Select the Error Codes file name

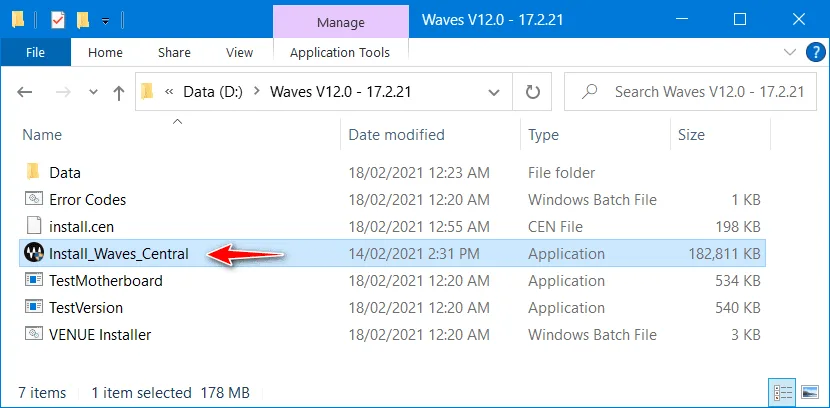pos(87,200)
